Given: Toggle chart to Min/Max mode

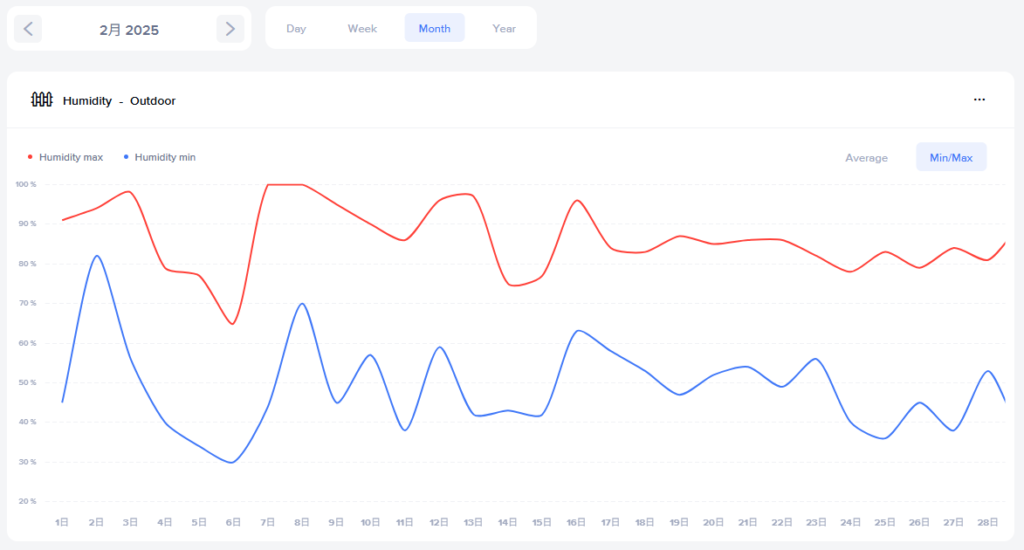Looking at the screenshot, I should click(951, 158).
